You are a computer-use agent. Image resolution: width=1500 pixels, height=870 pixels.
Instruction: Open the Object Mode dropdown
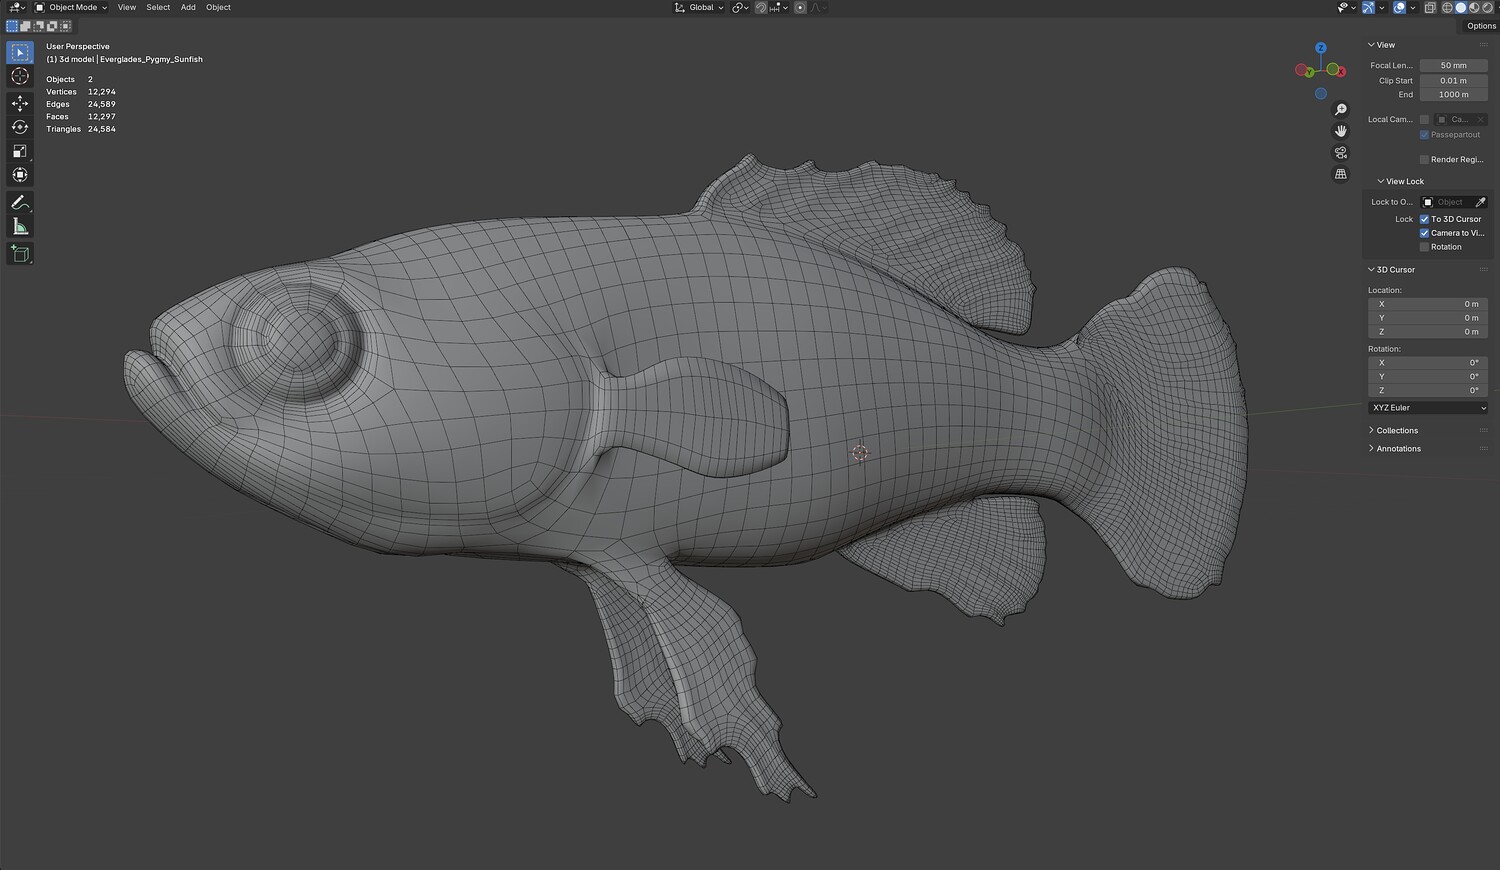[x=71, y=7]
